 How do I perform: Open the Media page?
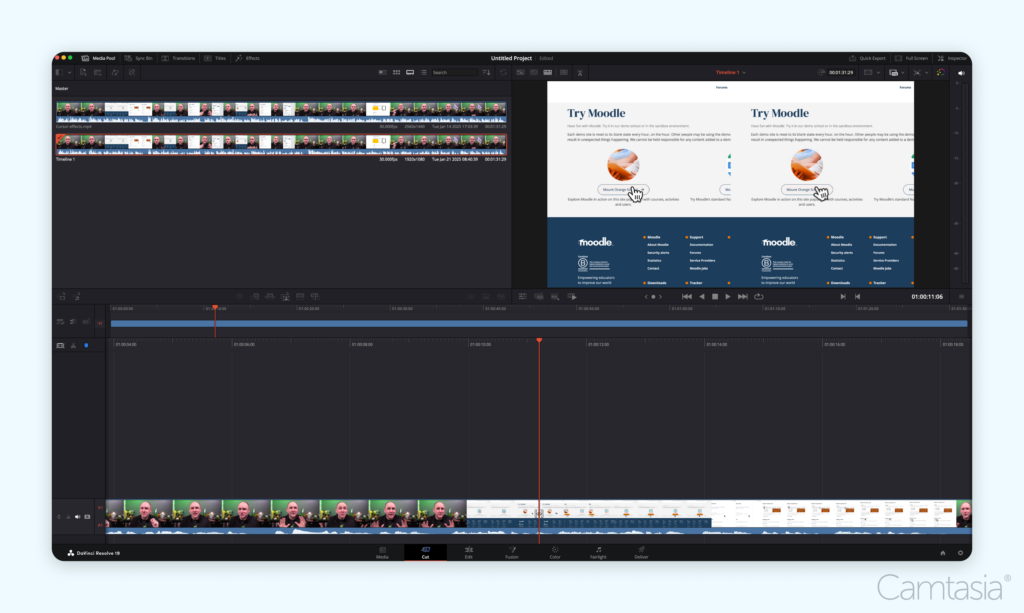click(383, 551)
